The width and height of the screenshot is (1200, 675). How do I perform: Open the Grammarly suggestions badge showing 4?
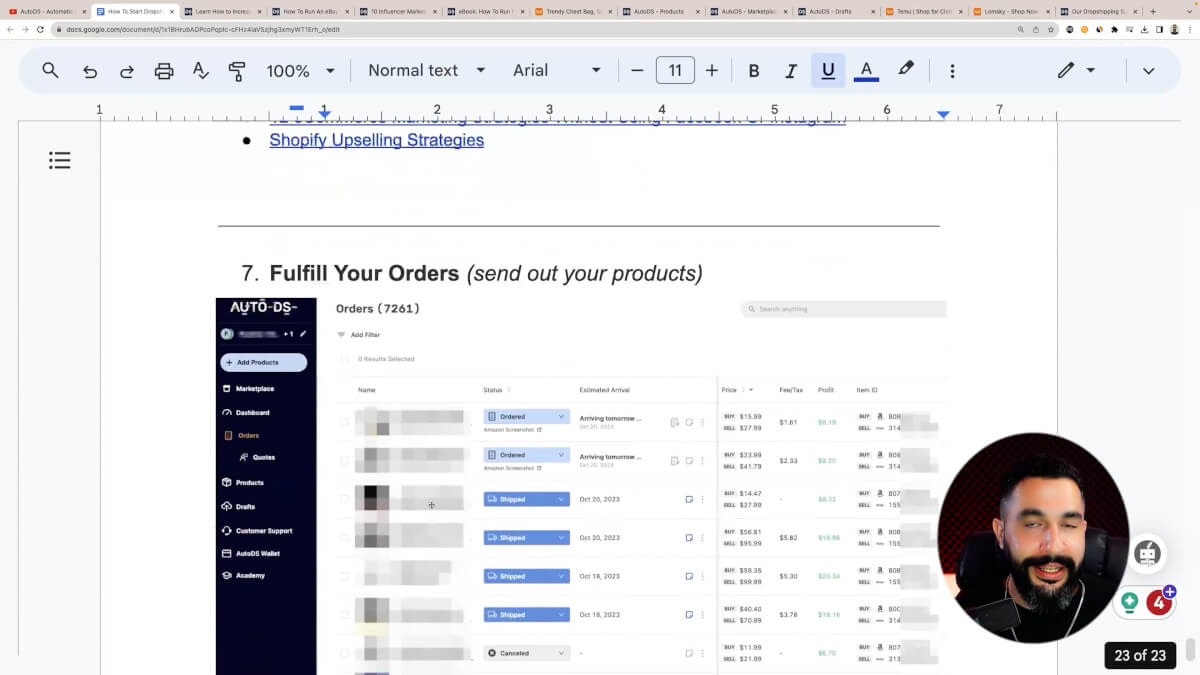click(x=1158, y=602)
